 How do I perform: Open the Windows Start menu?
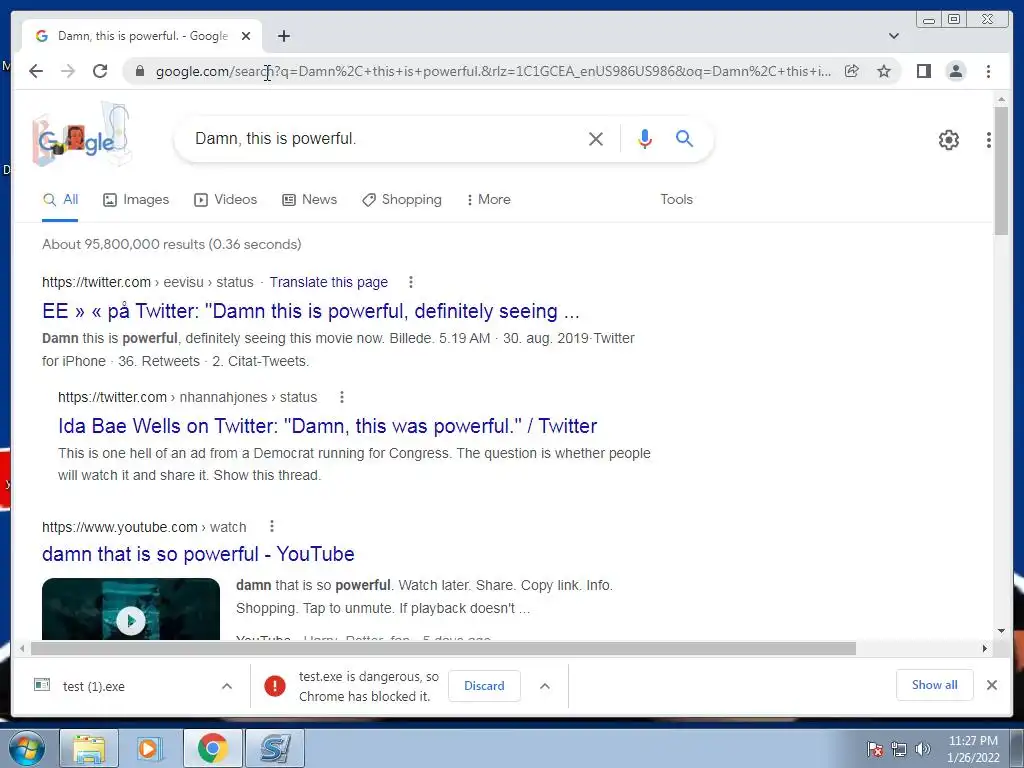27,748
